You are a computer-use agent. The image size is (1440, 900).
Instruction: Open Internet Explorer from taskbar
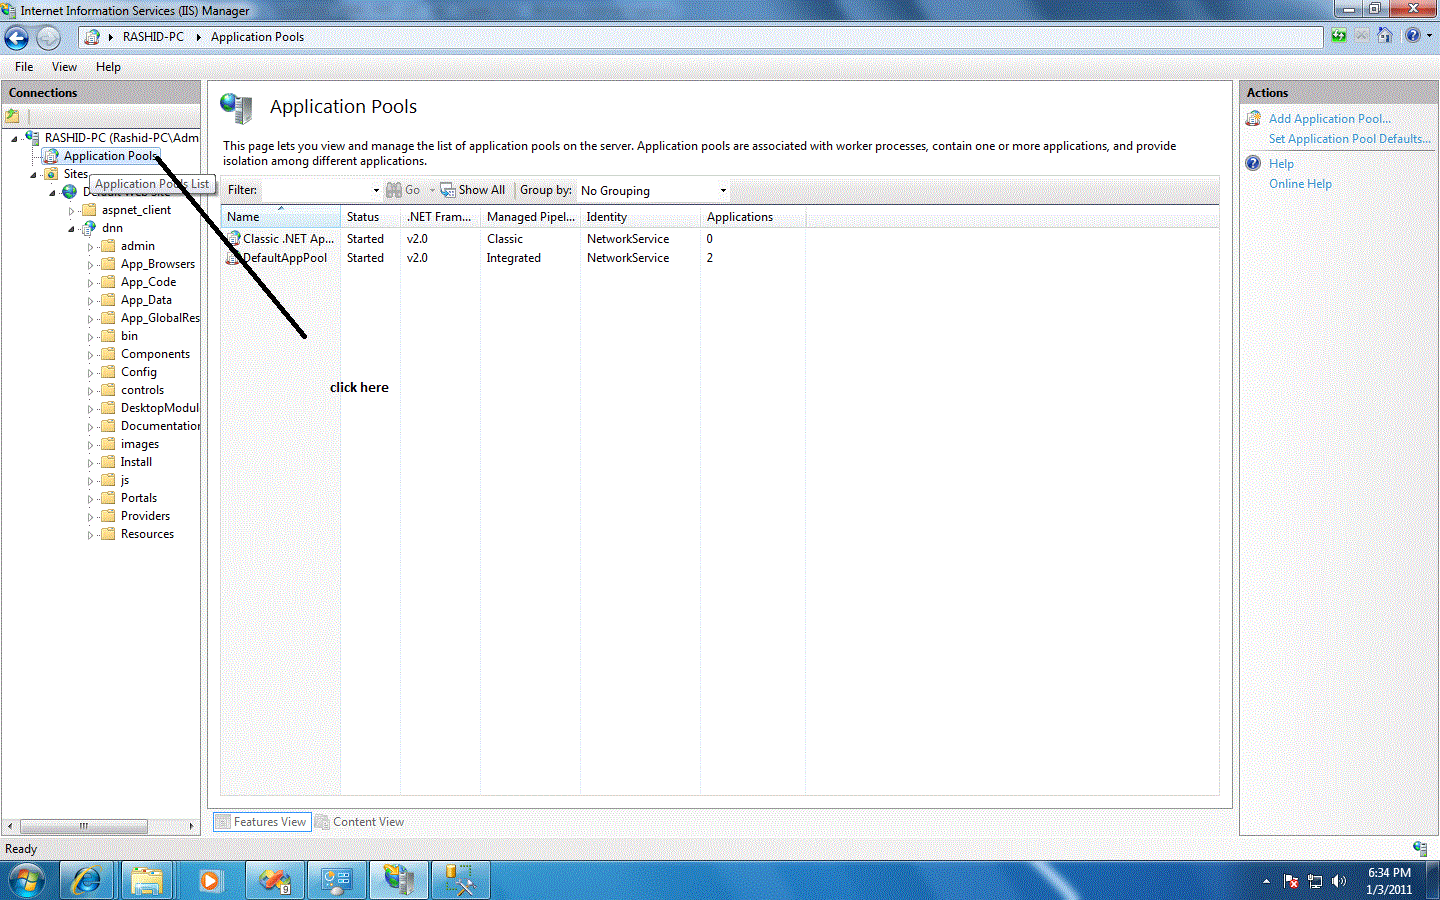pos(87,881)
